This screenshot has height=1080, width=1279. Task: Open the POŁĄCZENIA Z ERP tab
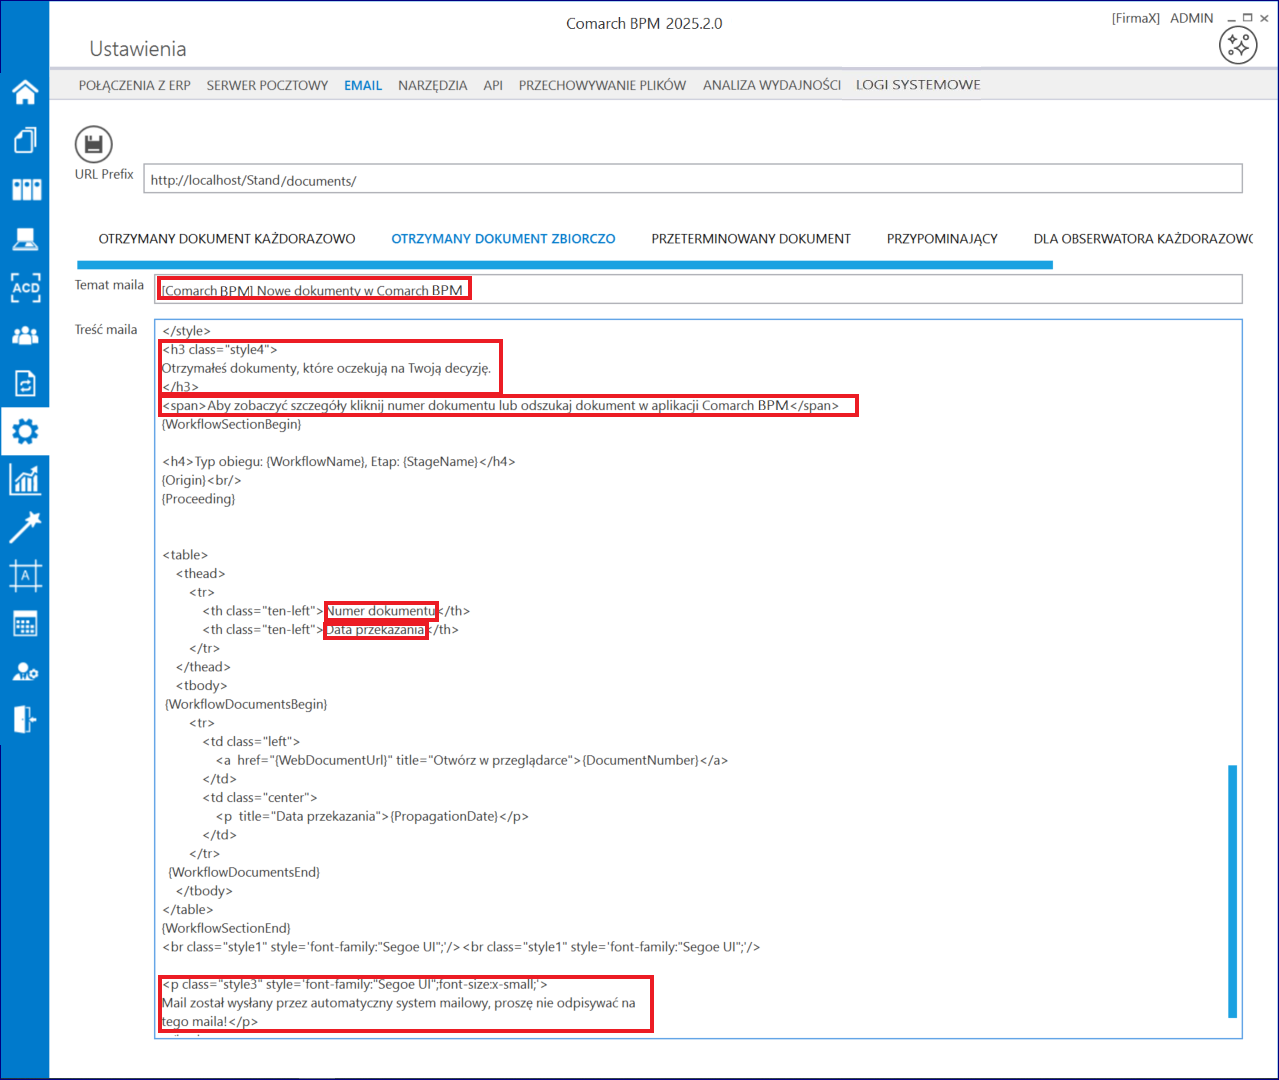135,85
